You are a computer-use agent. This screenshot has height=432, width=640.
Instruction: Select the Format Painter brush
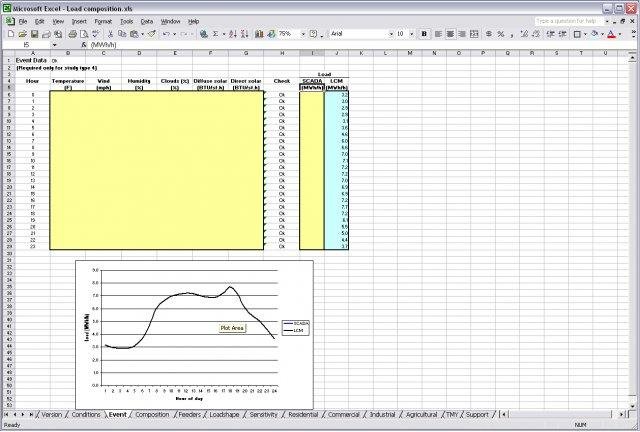pyautogui.click(x=151, y=34)
